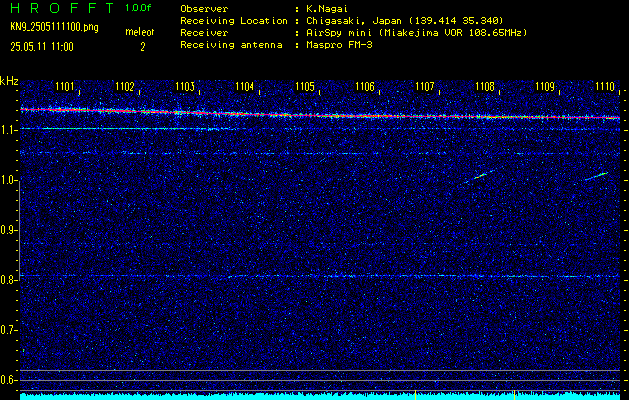Click the 1103 time marker

pyautogui.click(x=185, y=86)
